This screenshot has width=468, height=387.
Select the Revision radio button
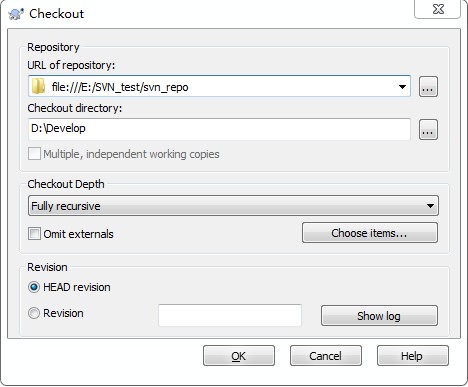(x=34, y=313)
